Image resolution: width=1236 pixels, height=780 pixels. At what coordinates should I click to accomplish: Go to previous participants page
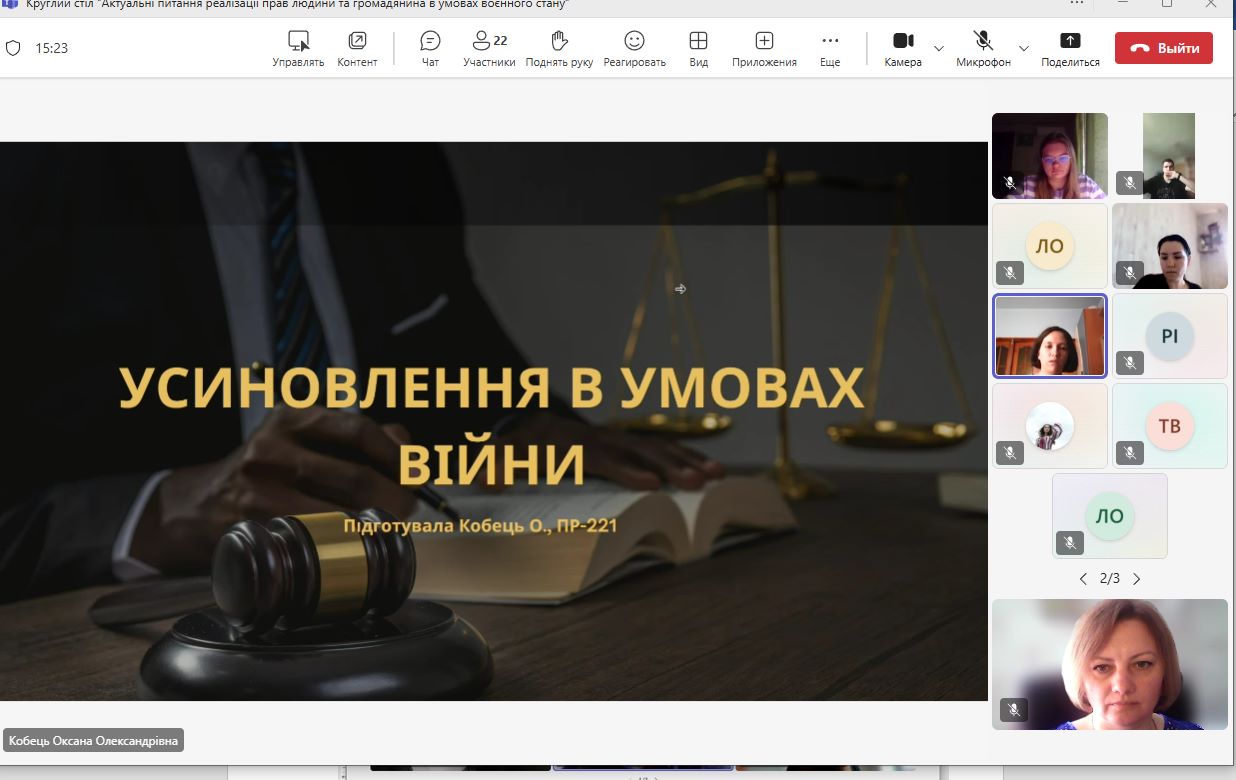(1083, 579)
